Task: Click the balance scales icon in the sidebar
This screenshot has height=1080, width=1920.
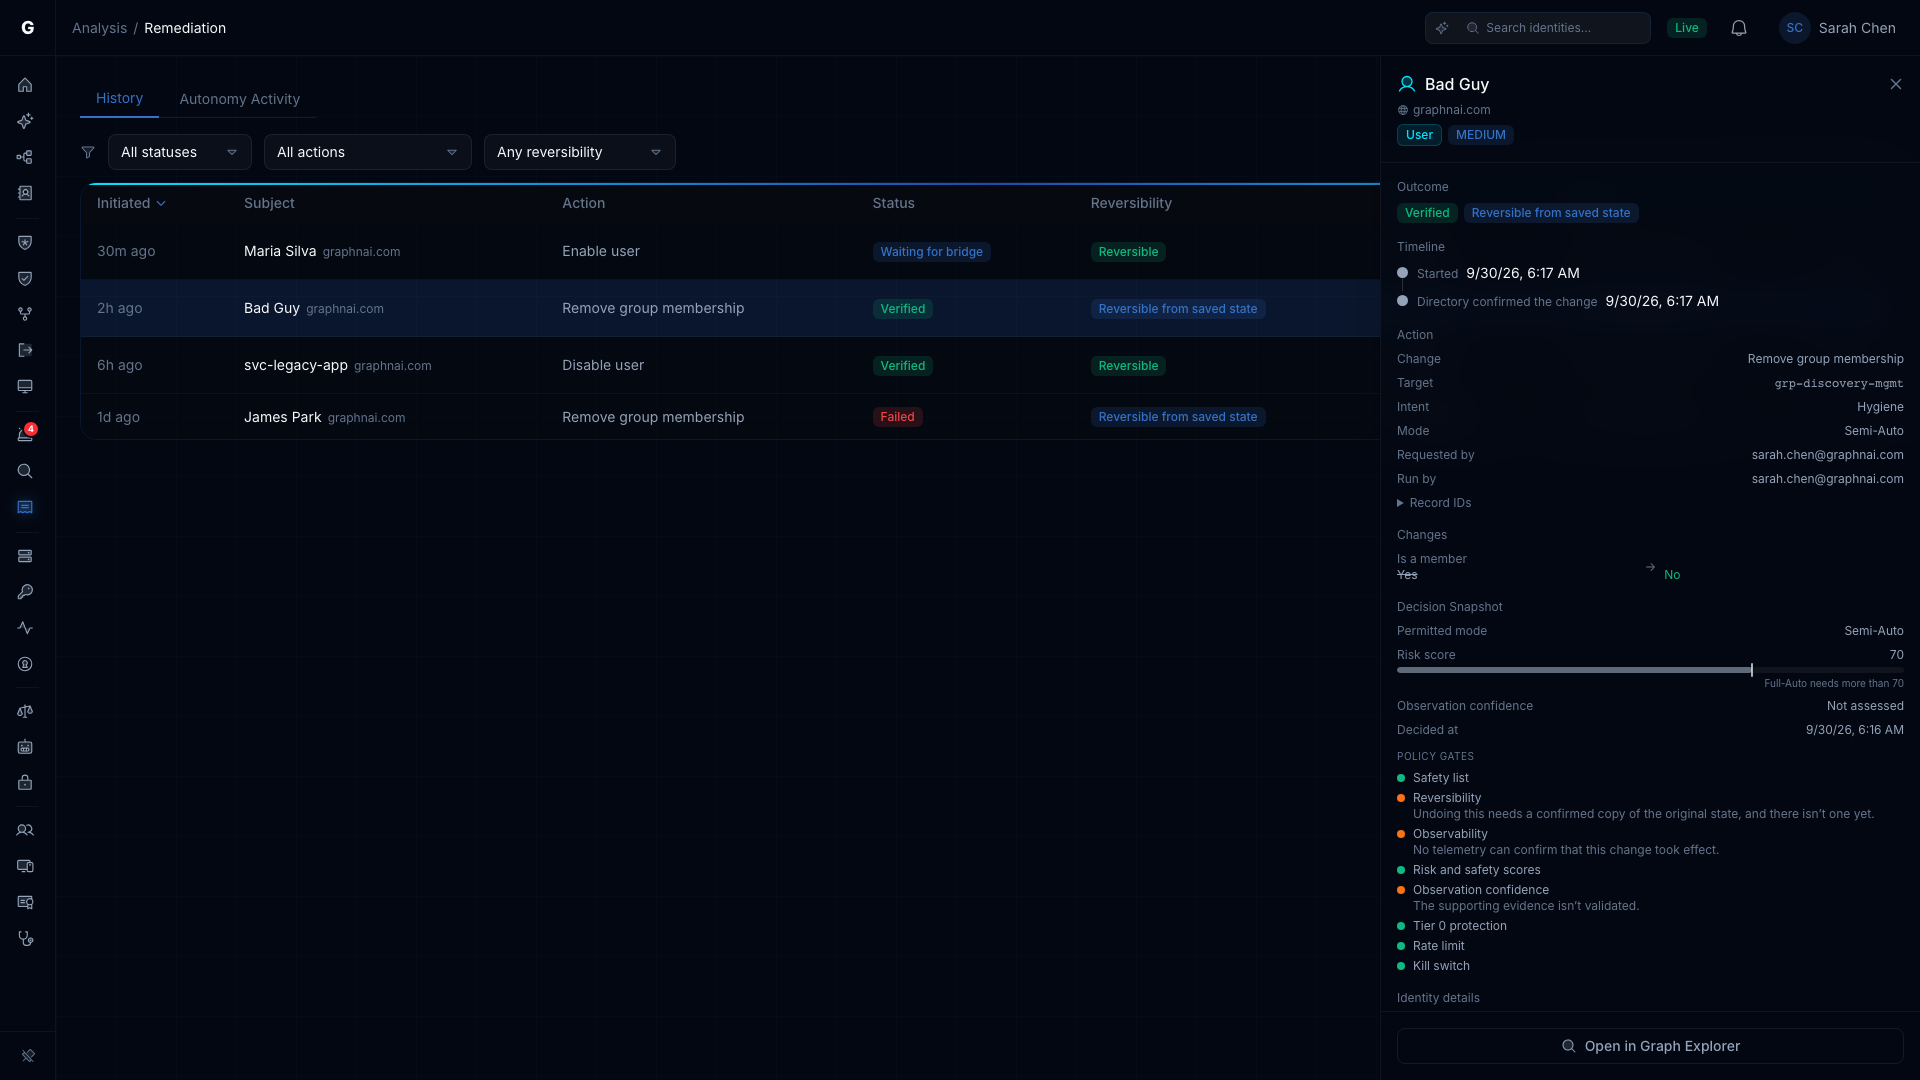Action: coord(25,711)
